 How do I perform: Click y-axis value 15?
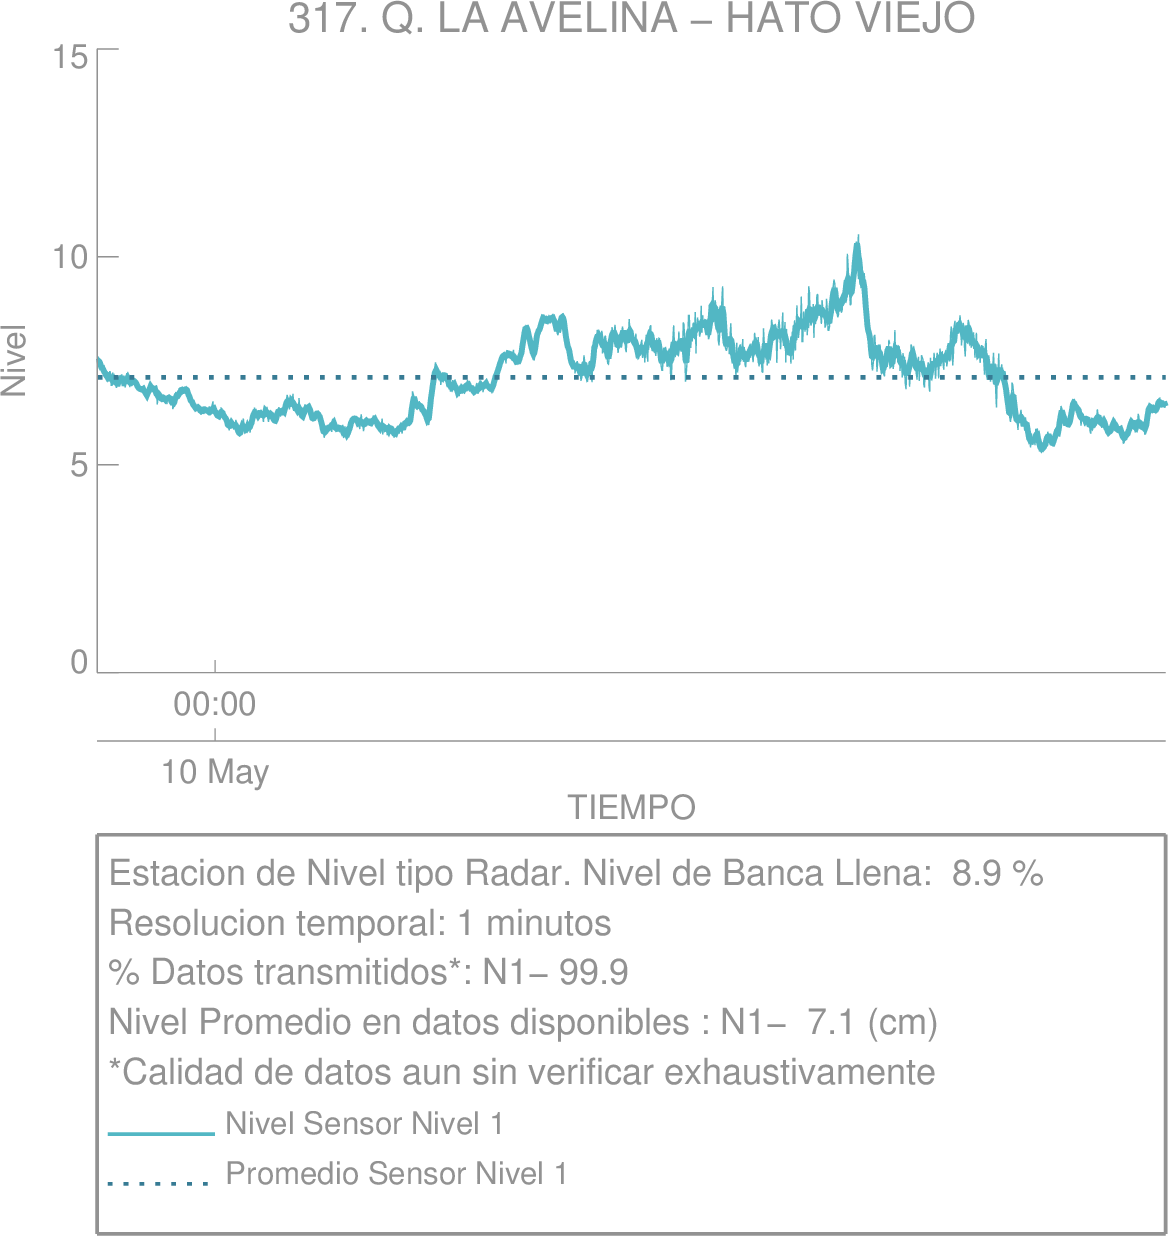tap(71, 58)
